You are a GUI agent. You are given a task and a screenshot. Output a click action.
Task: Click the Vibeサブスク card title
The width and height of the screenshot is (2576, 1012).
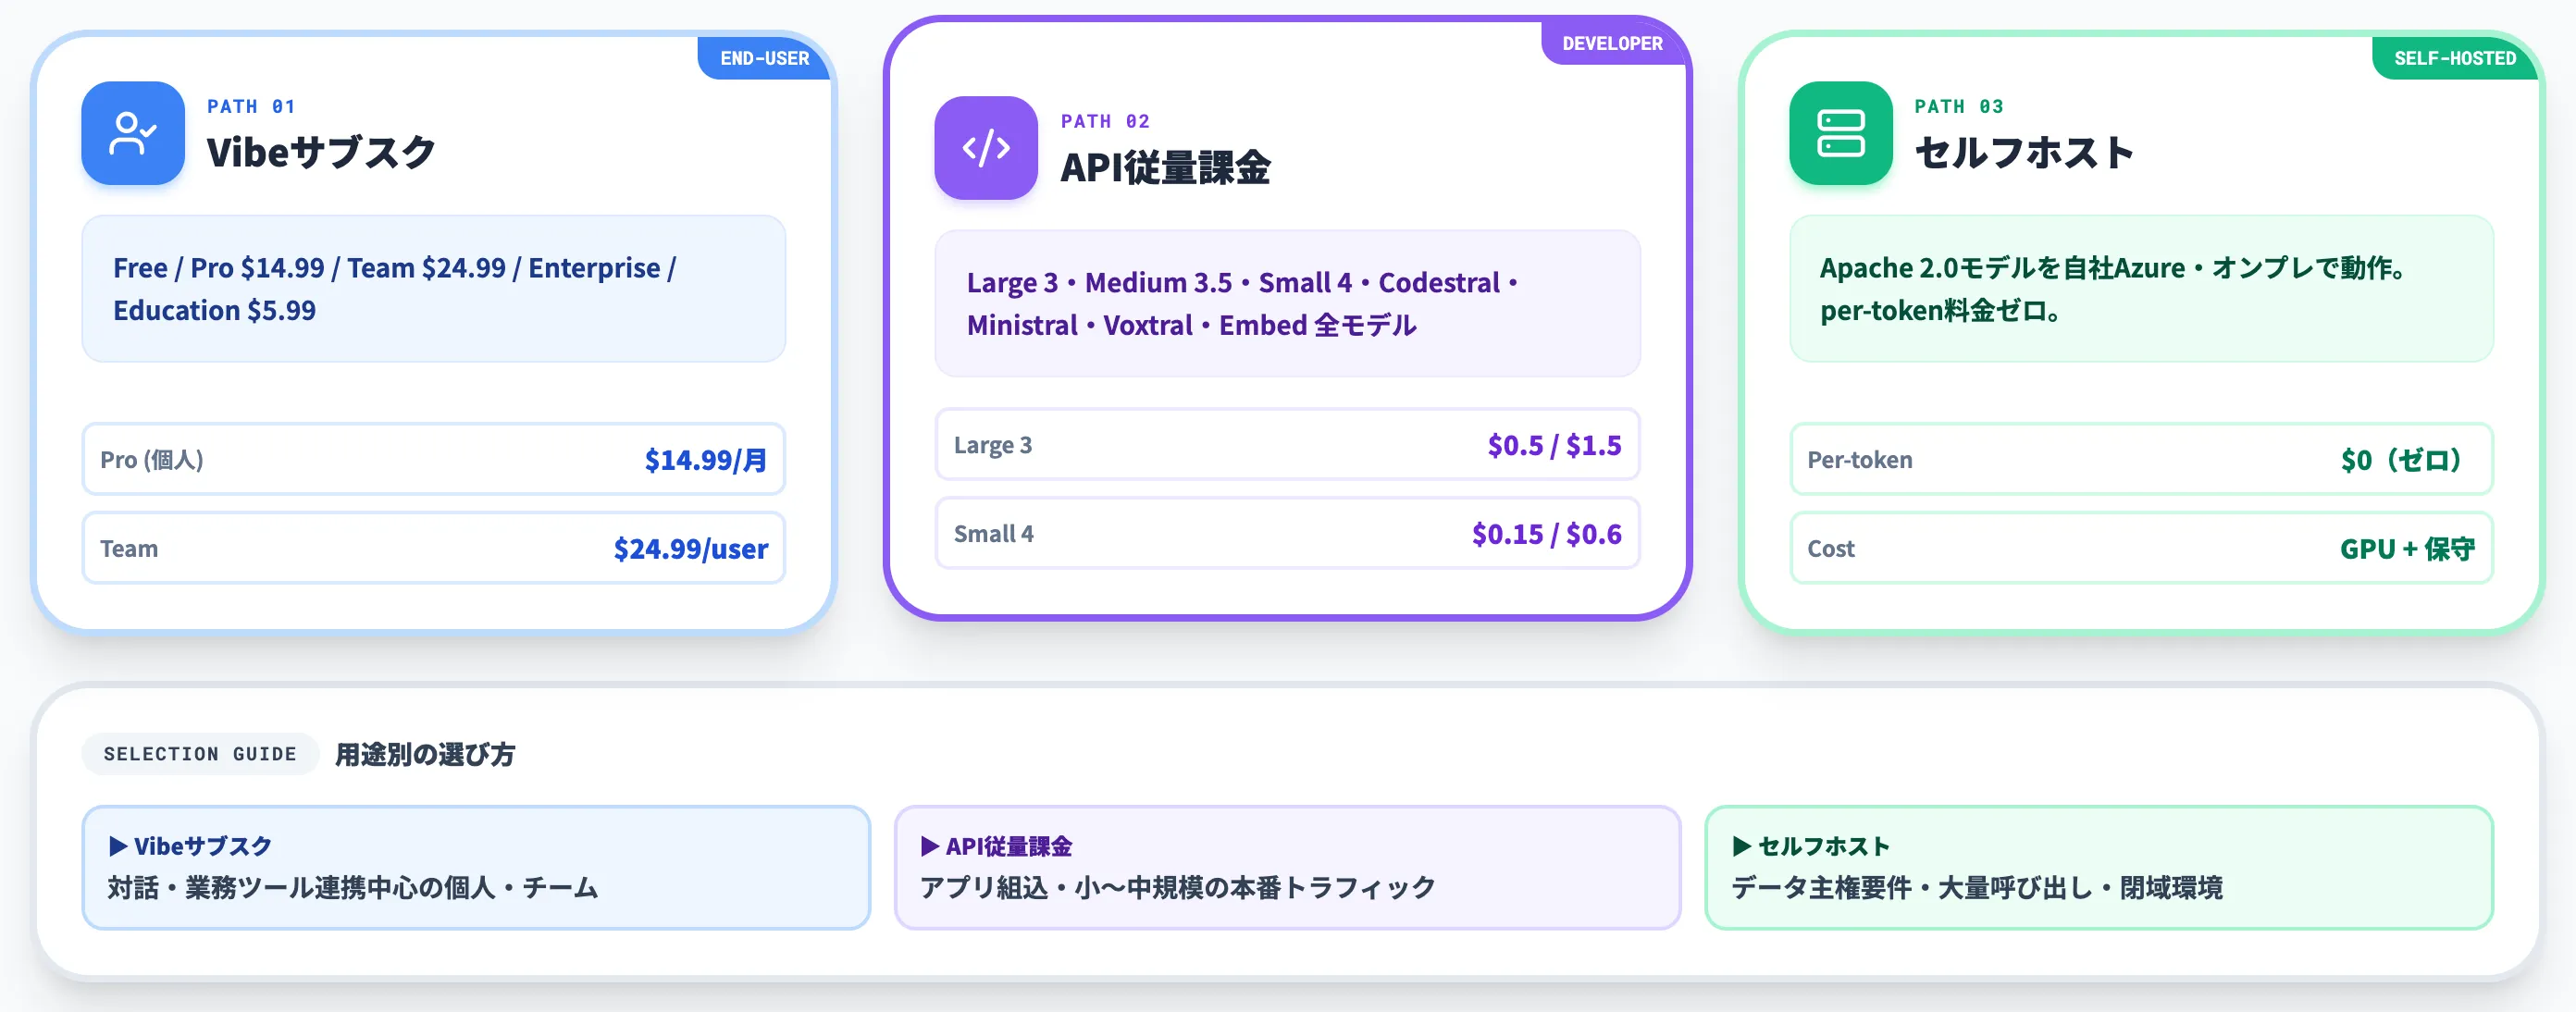click(321, 152)
